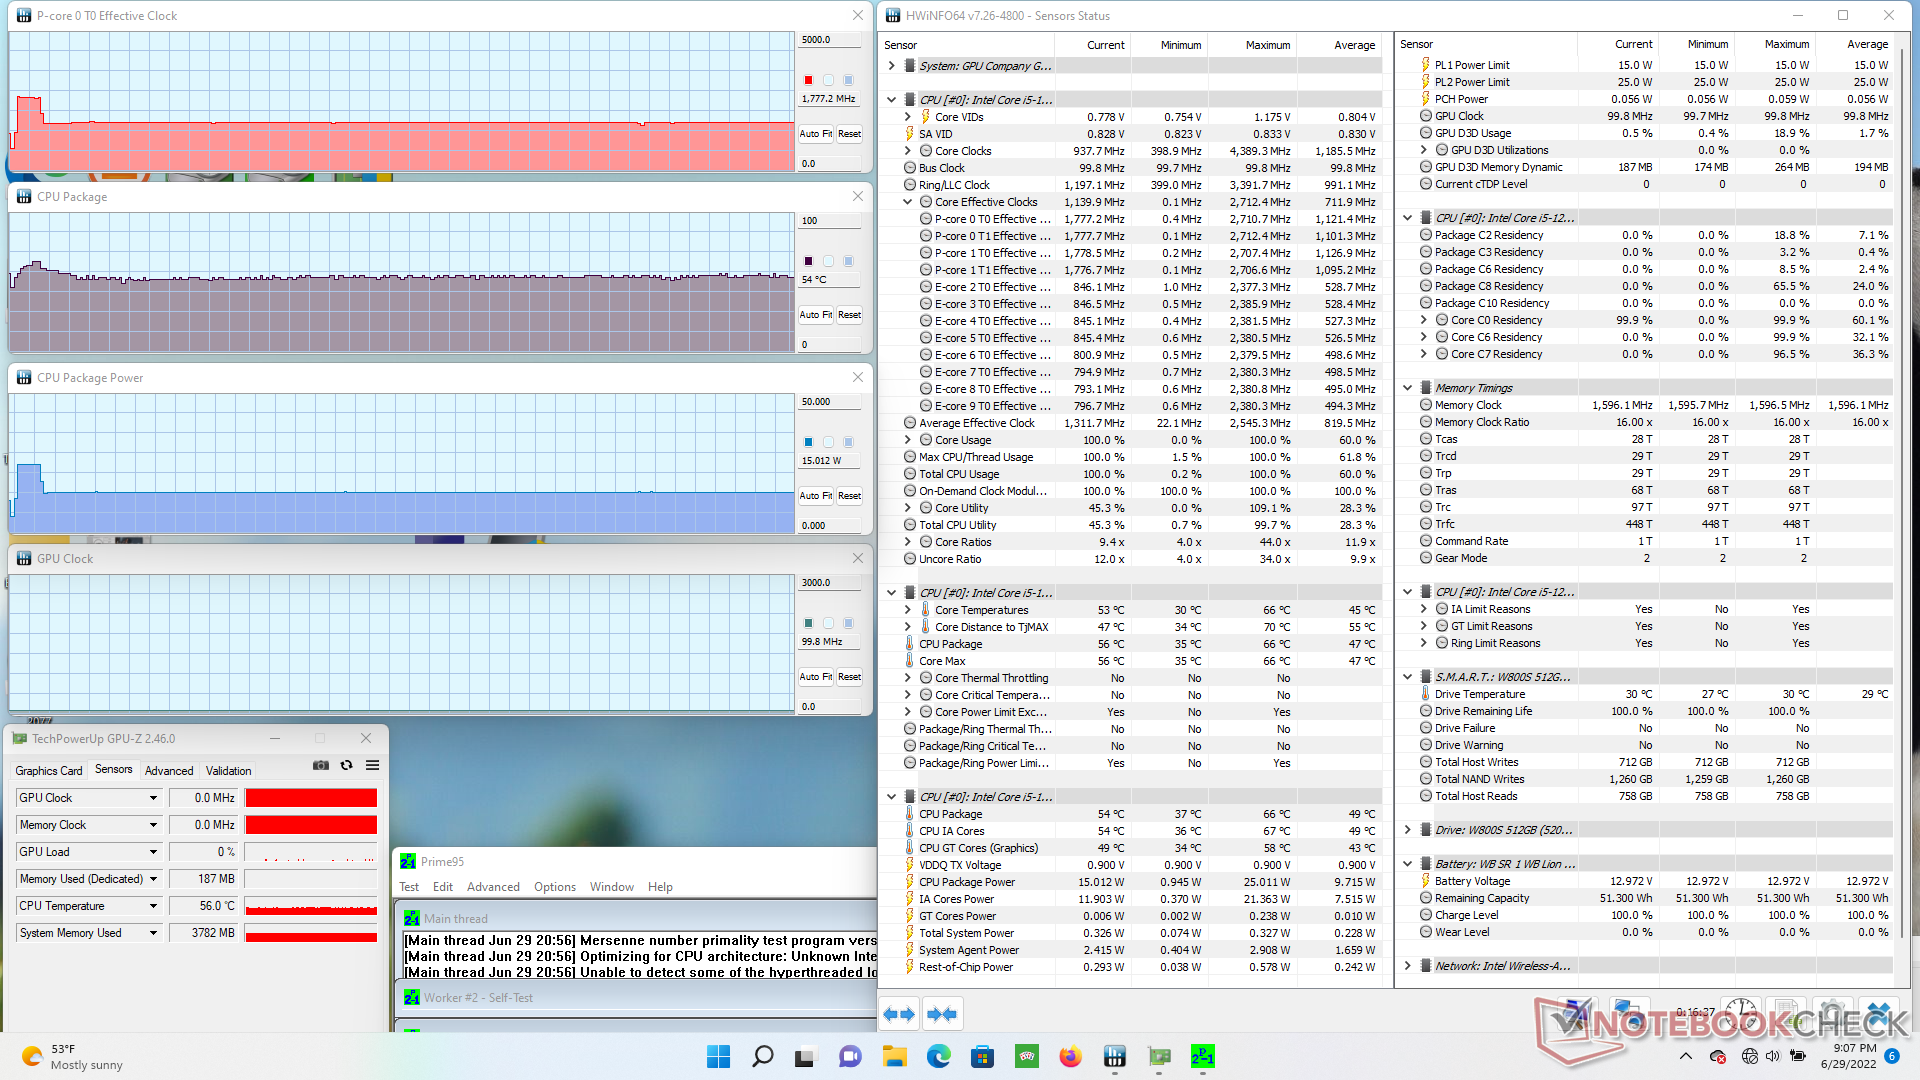Collapse the Memory Timings sensor group
The height and width of the screenshot is (1080, 1920).
[1407, 388]
